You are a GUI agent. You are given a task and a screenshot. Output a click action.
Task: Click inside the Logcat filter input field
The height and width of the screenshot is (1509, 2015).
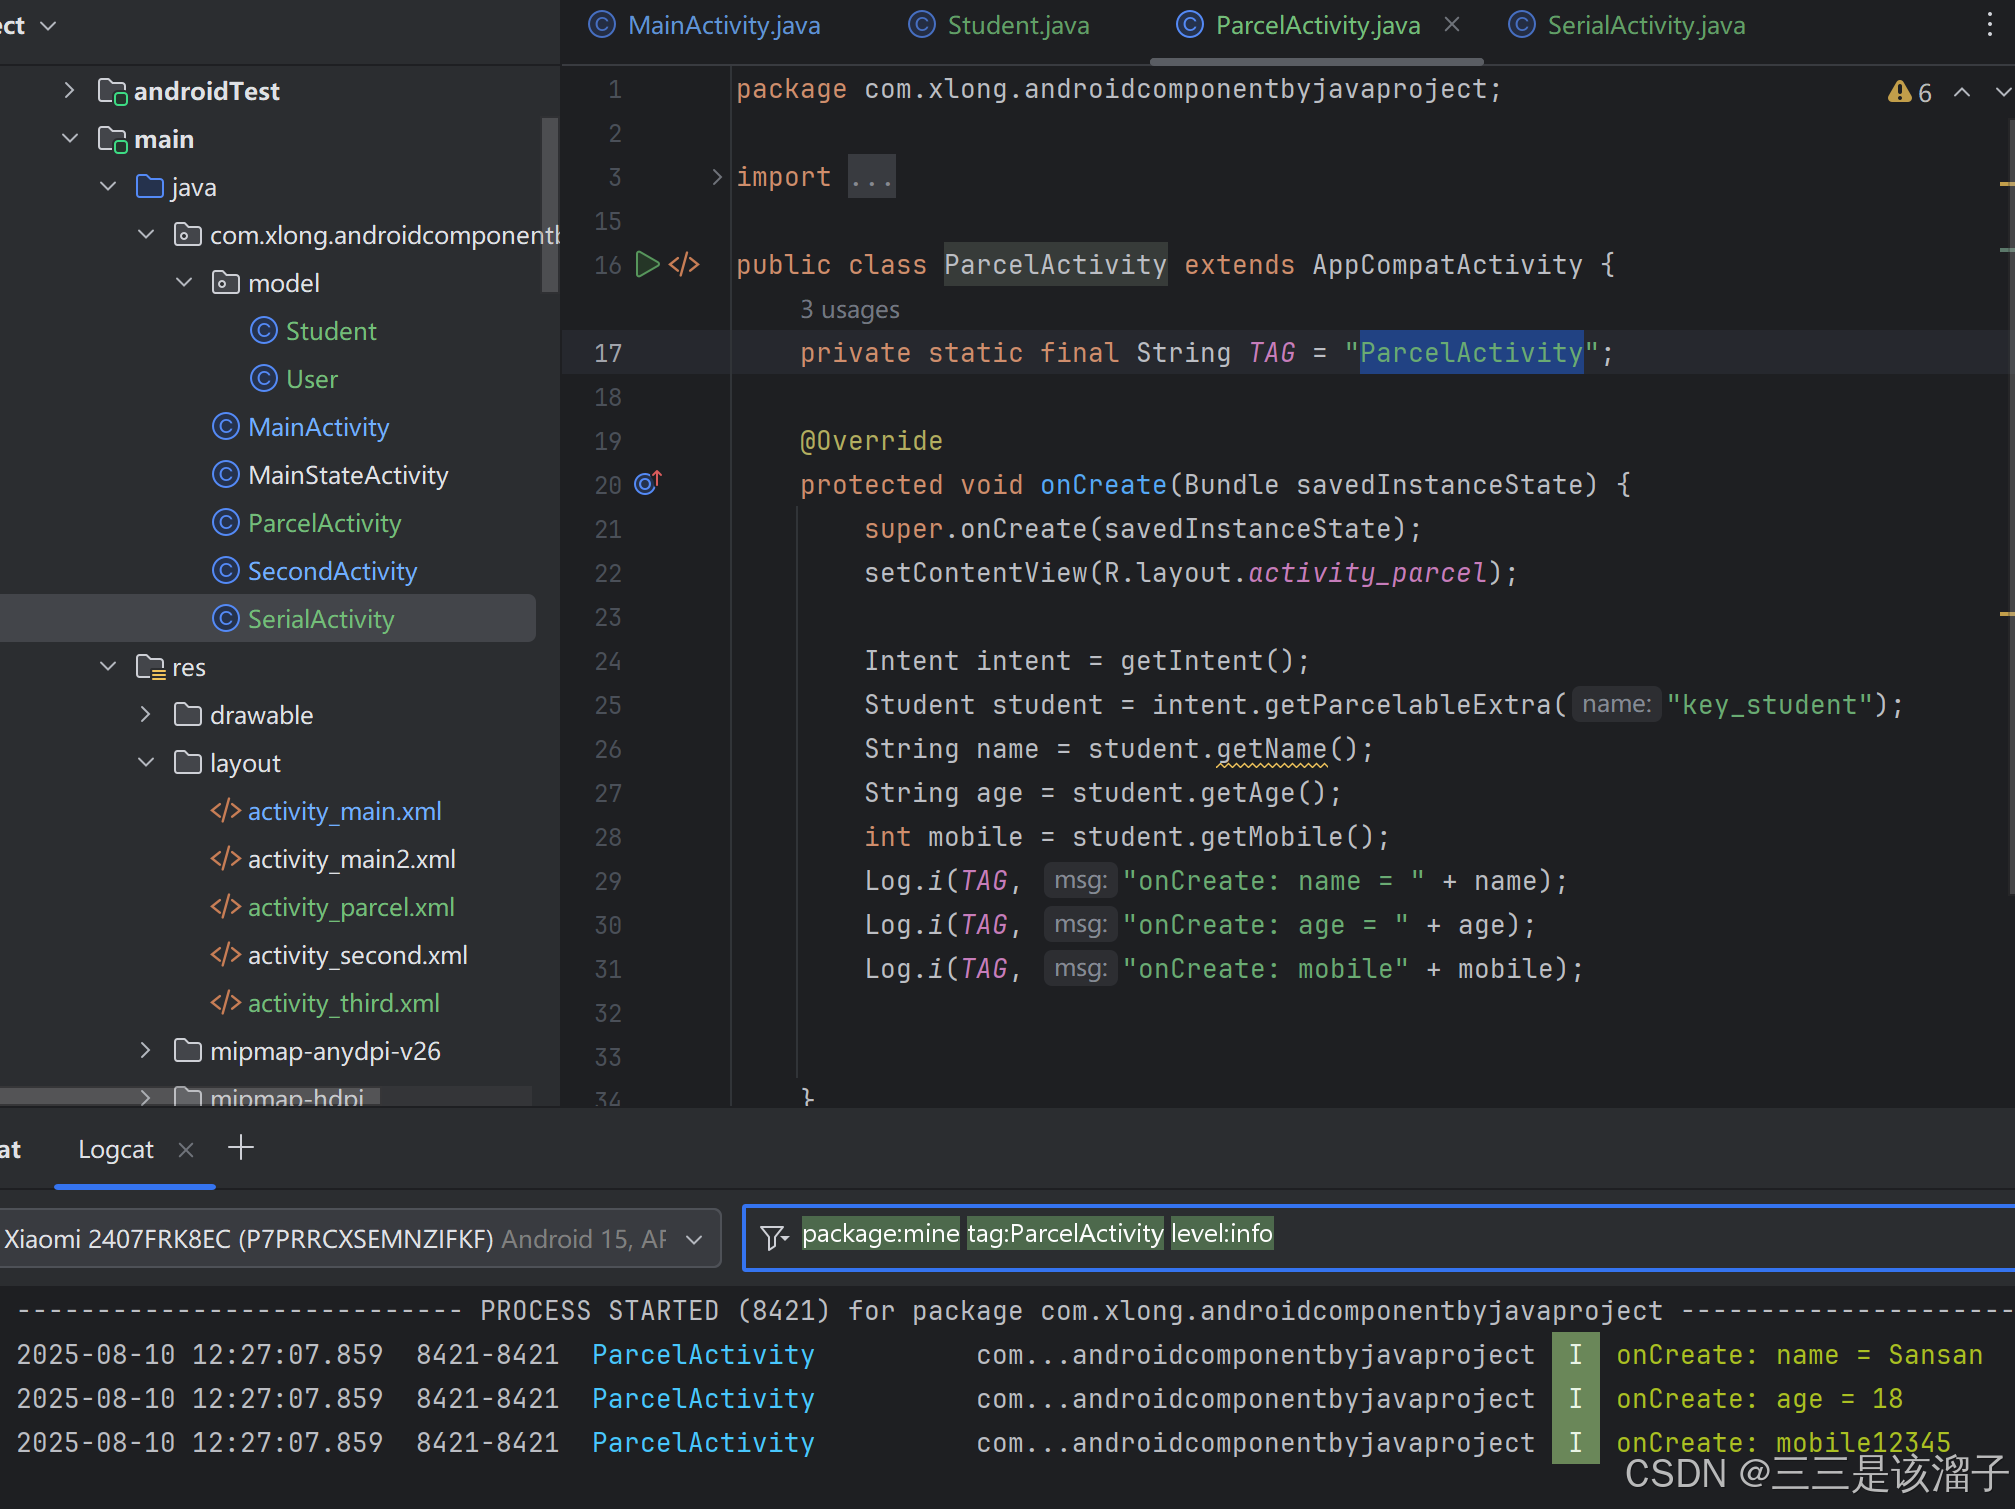[1600, 1236]
